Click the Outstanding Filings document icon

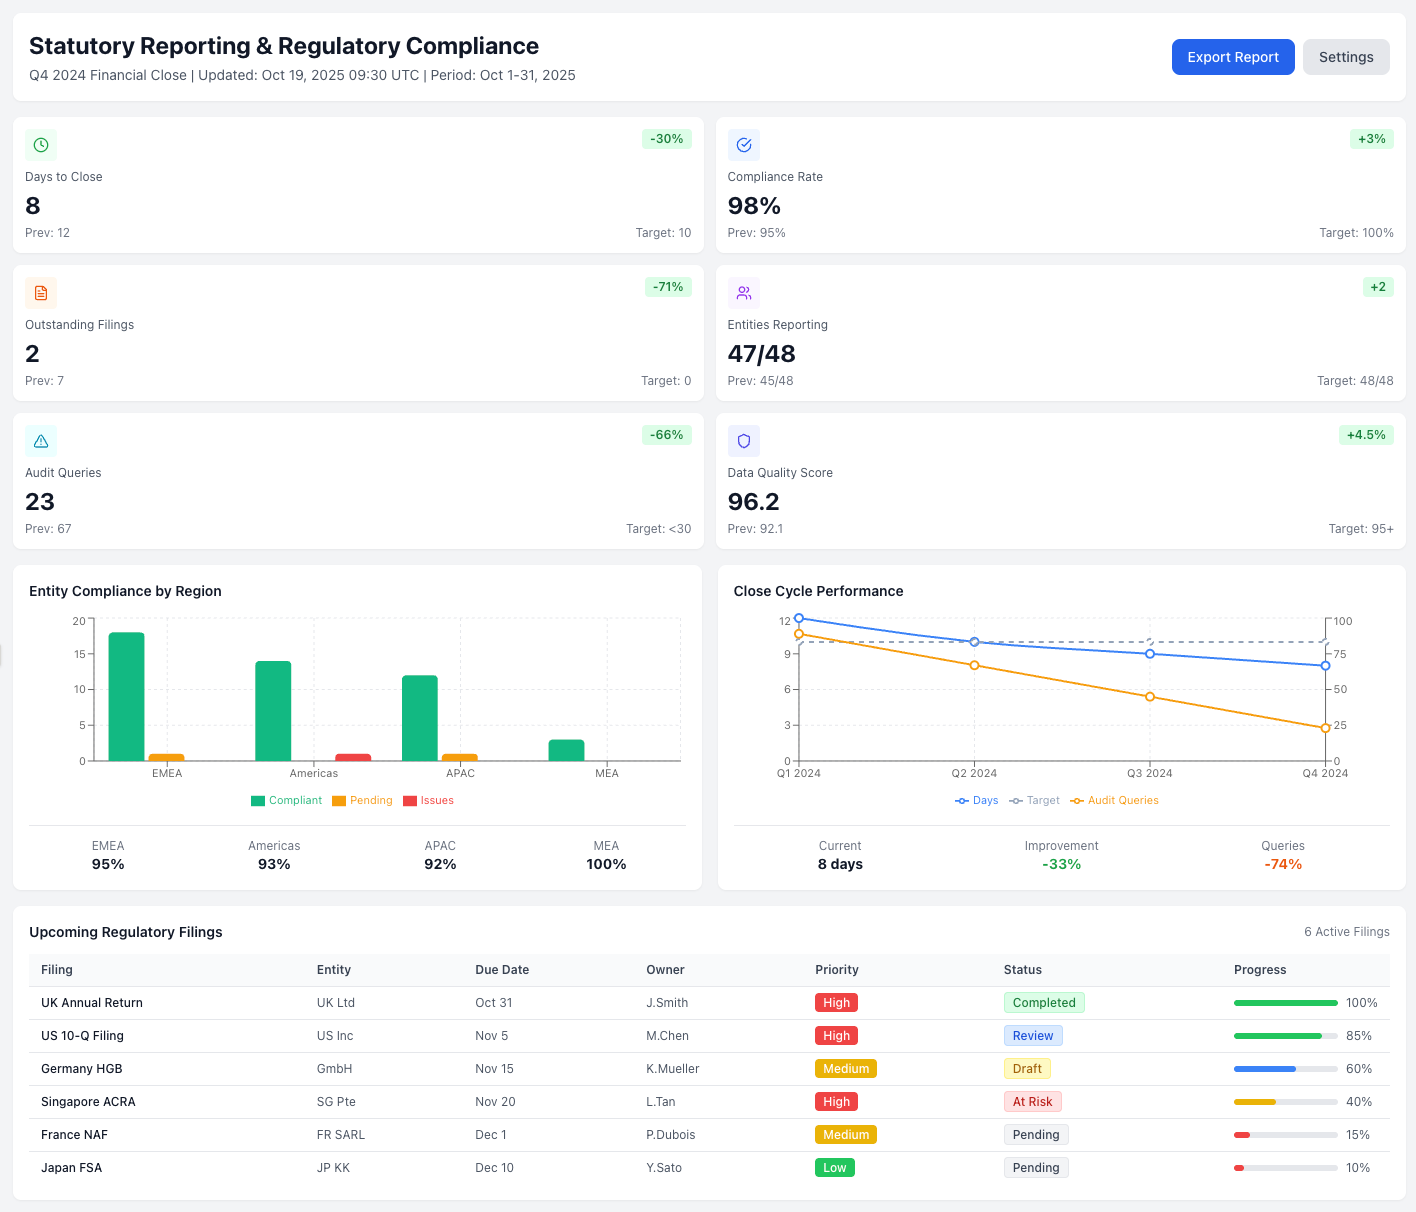[x=41, y=293]
